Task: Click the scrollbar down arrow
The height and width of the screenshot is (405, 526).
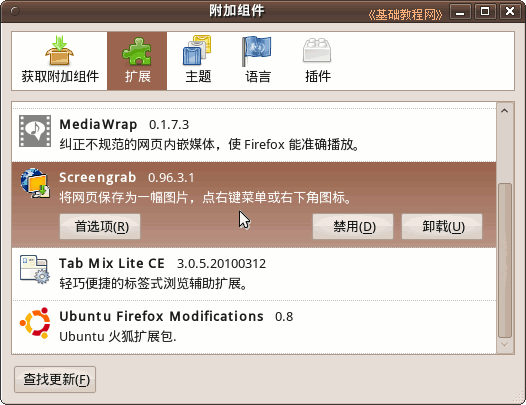Action: (505, 345)
